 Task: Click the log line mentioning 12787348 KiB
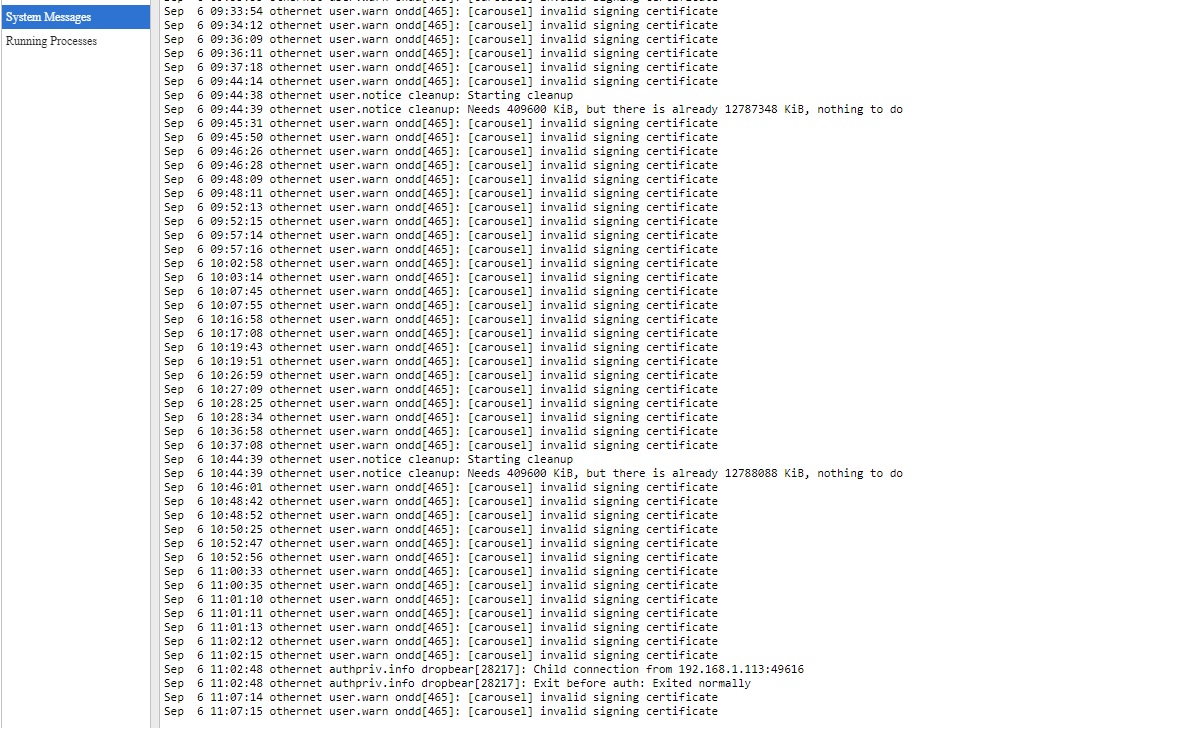click(533, 109)
